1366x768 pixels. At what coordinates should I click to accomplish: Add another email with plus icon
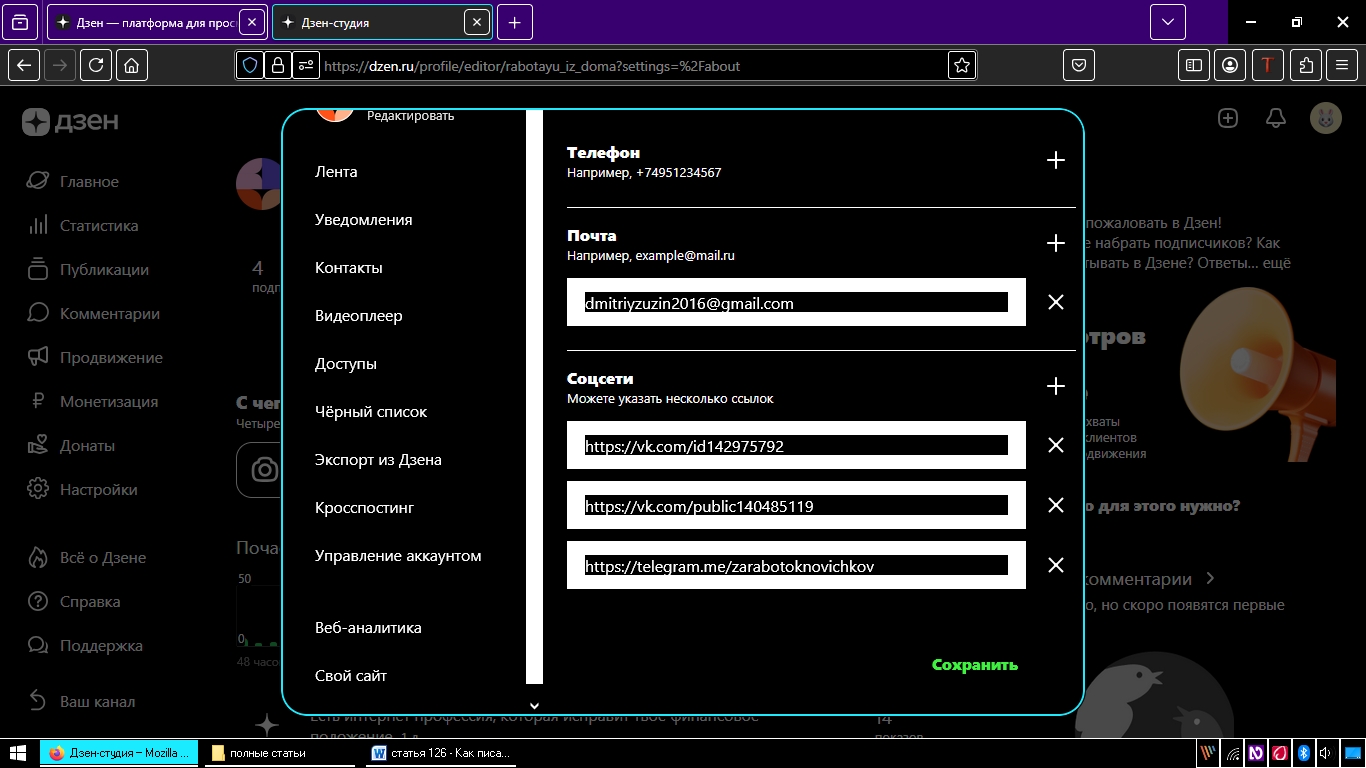point(1055,244)
